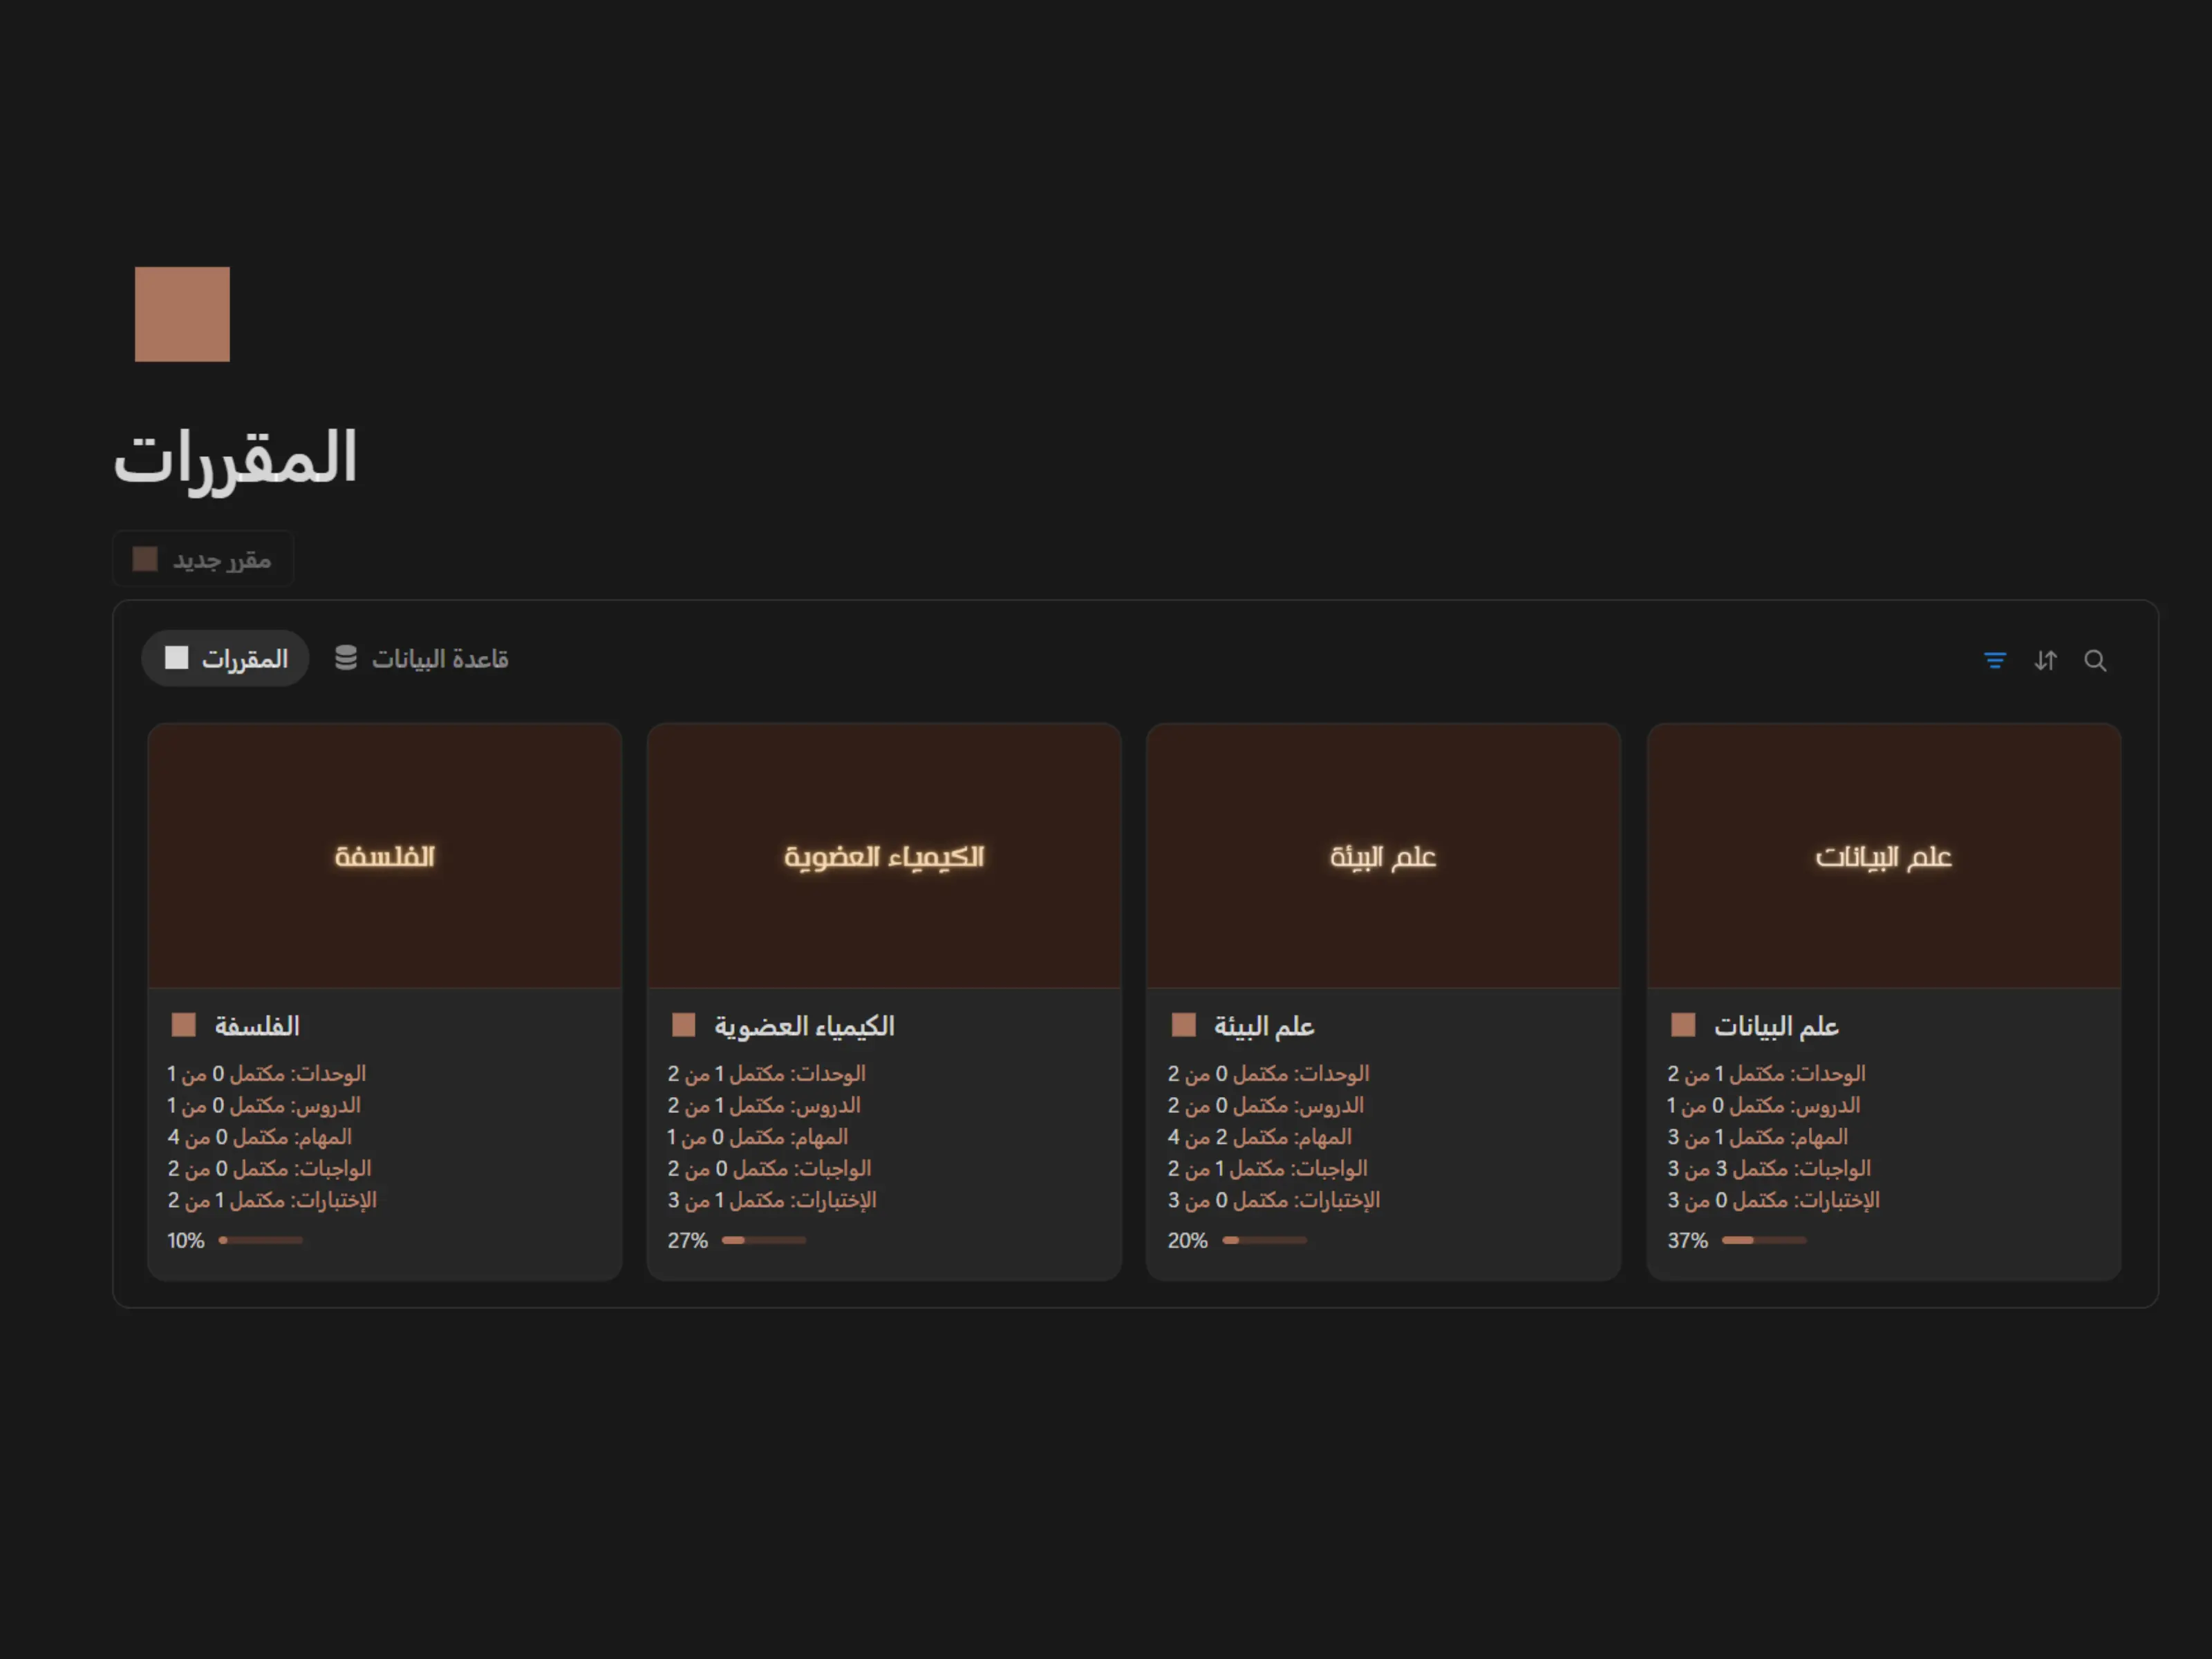Viewport: 2212px width, 1659px height.
Task: Switch to قاعدة البيانات tab
Action: click(440, 658)
